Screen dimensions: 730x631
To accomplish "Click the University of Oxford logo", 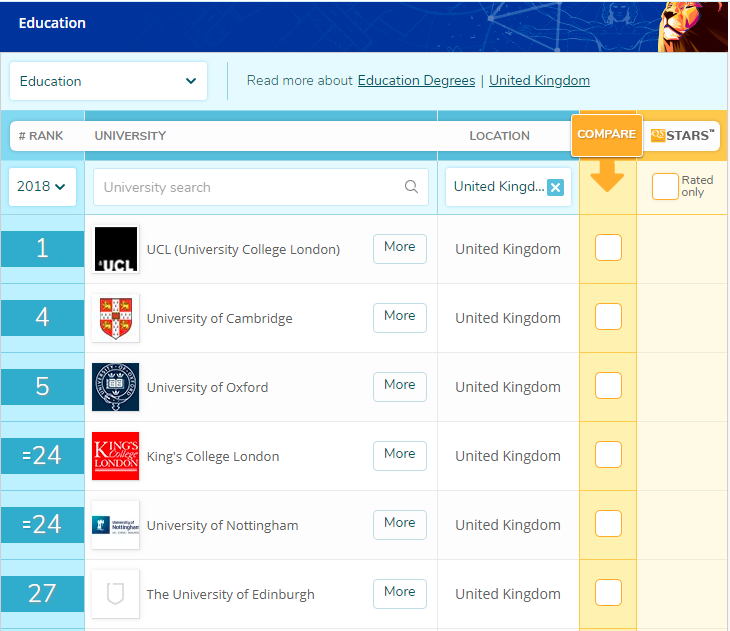I will (115, 387).
